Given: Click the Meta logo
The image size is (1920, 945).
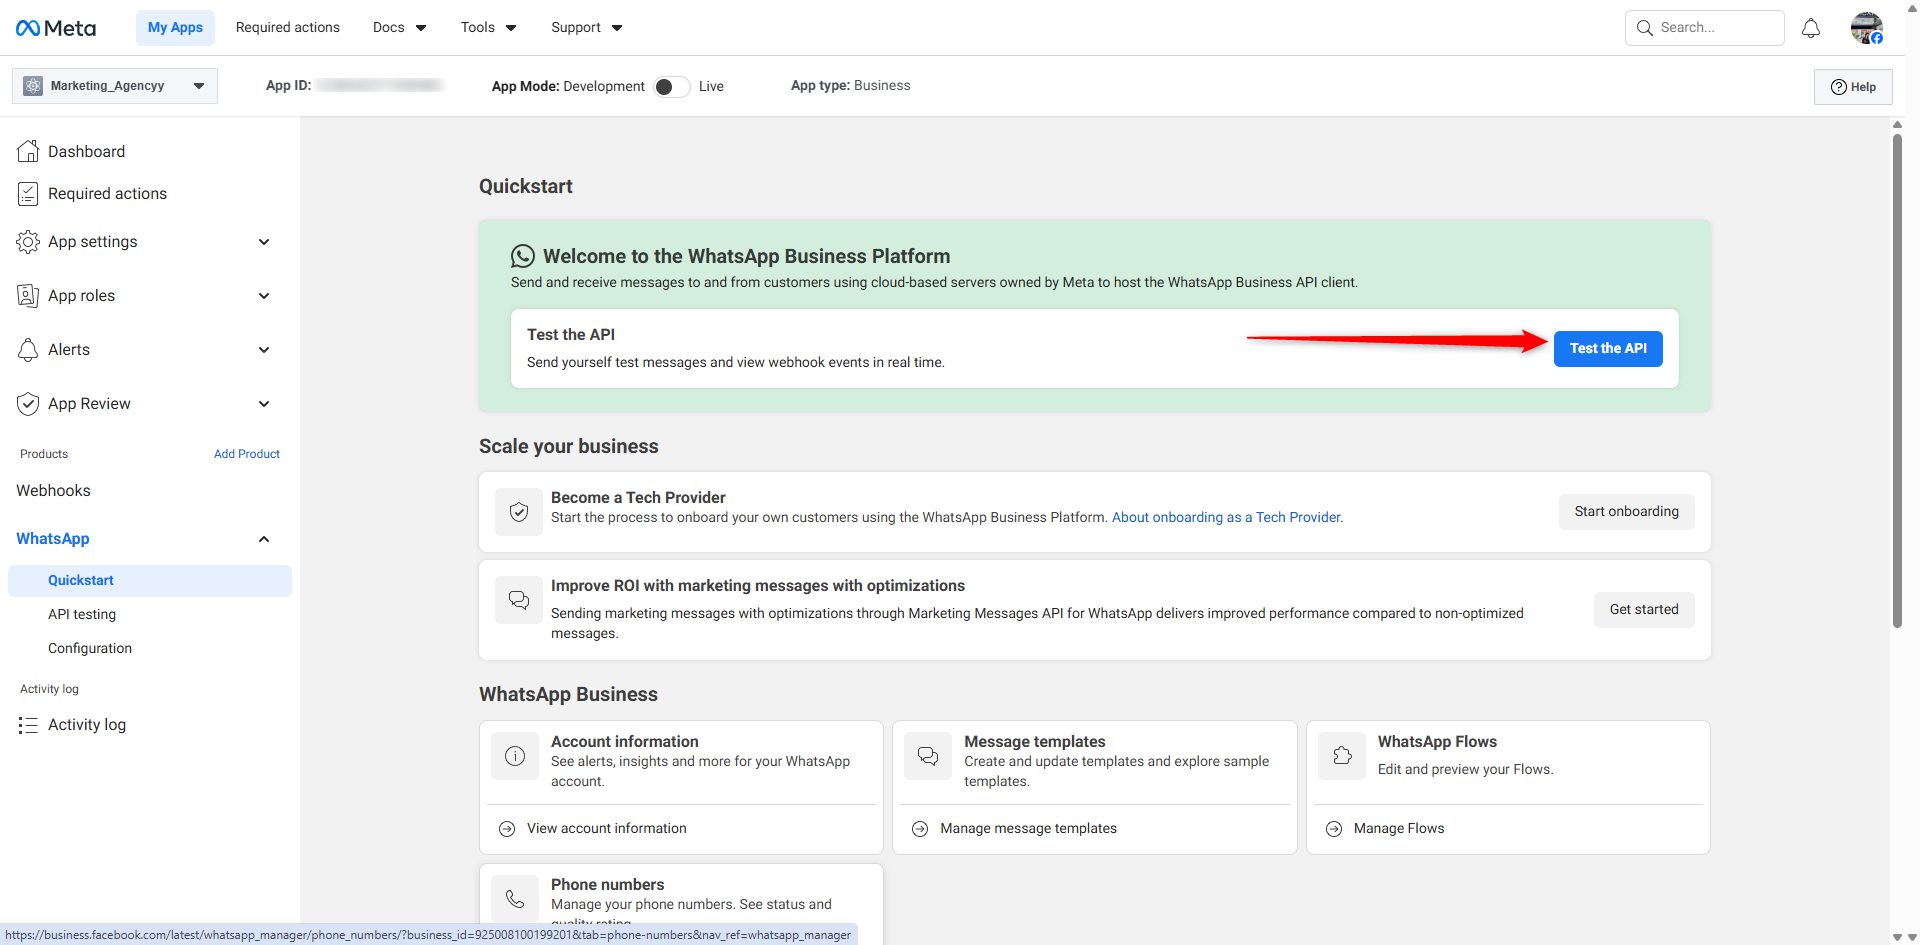Looking at the screenshot, I should coord(56,28).
